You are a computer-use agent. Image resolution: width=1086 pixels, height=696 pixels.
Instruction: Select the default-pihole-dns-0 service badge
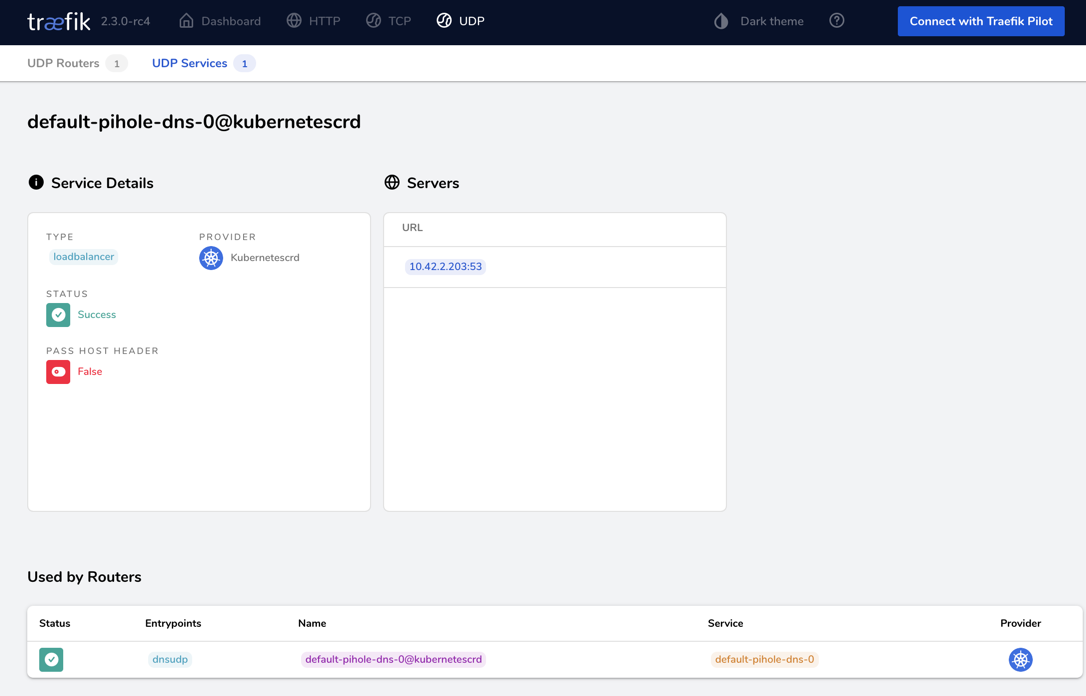coord(764,659)
